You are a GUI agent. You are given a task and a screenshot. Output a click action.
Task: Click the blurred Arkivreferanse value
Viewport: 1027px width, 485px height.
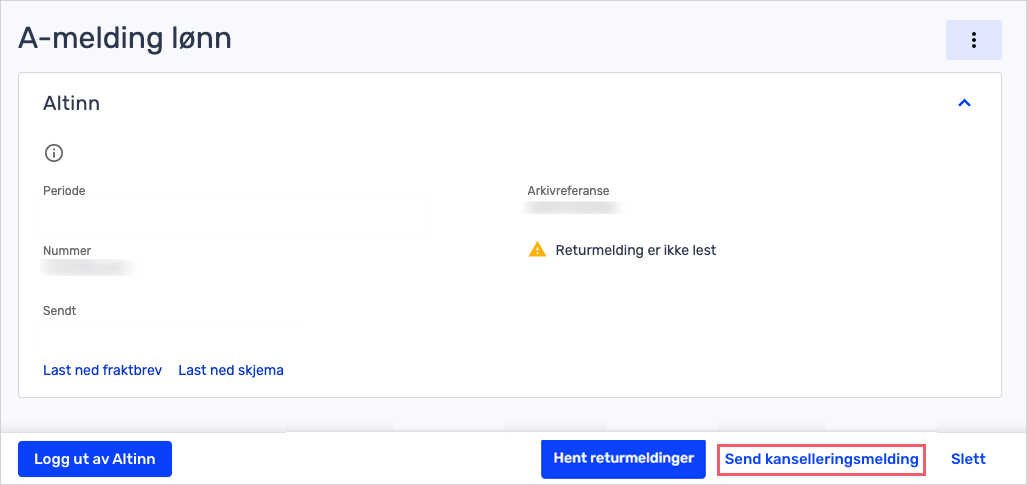[x=573, y=208]
